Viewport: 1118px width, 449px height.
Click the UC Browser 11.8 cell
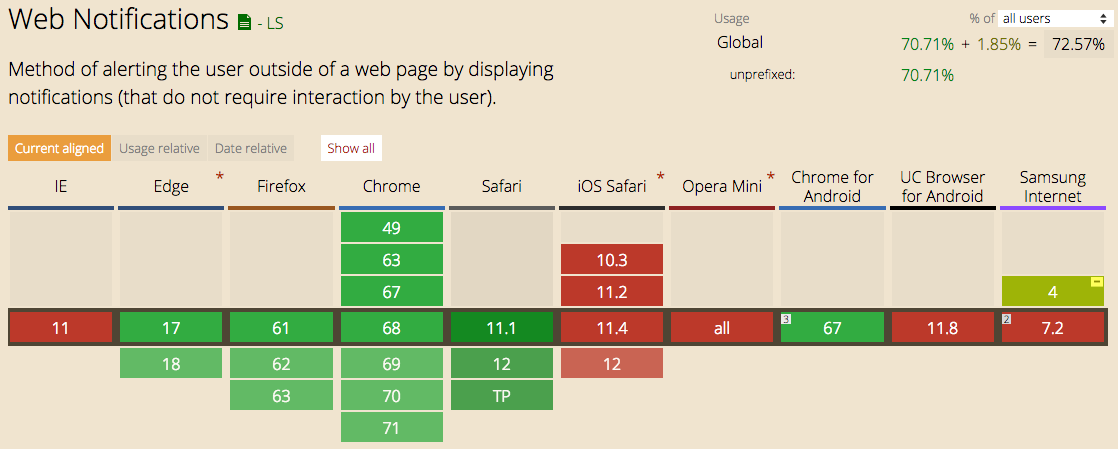click(943, 329)
